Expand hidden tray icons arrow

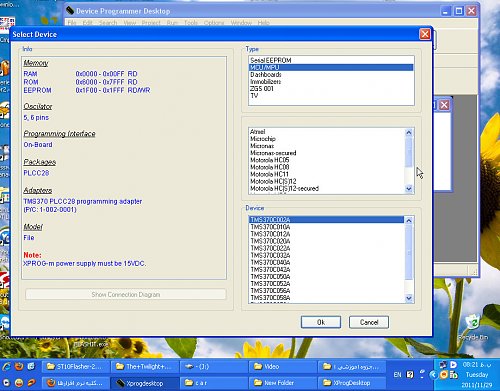433,375
